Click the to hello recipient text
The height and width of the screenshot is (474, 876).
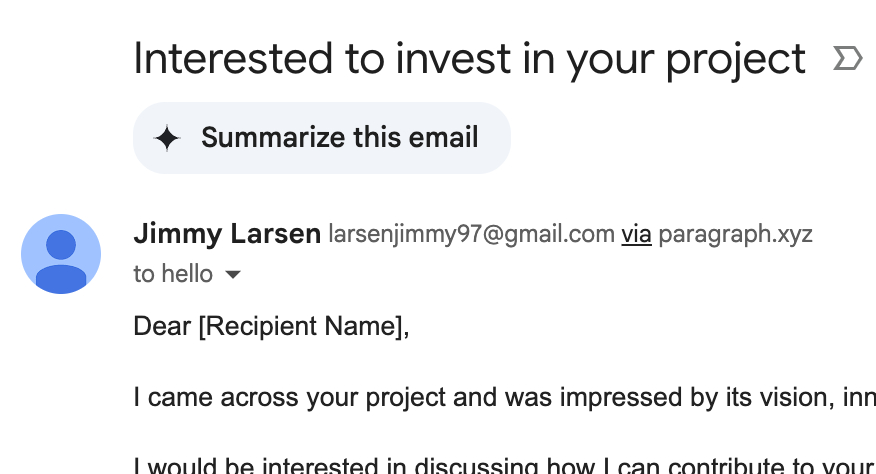tap(173, 274)
